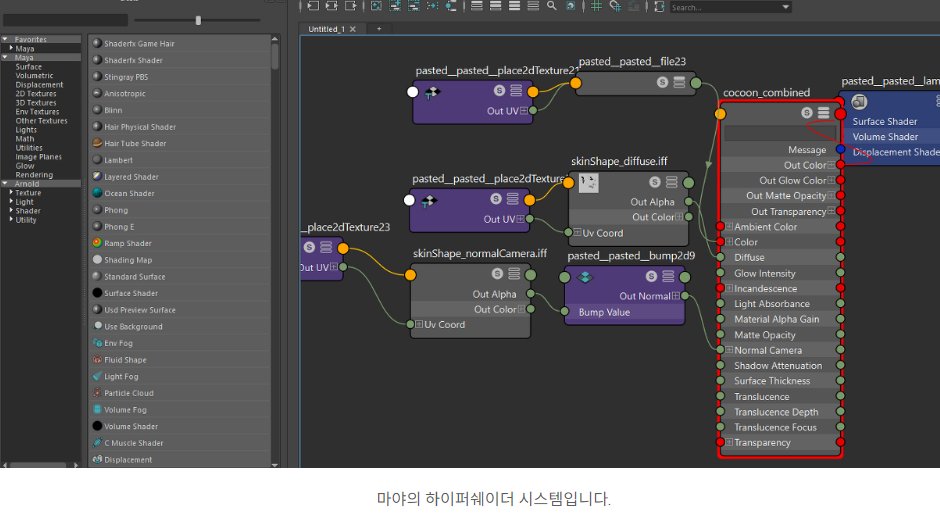Click the magnifier filter icon in toolbar
The width and height of the screenshot is (940, 517).
coord(552,6)
